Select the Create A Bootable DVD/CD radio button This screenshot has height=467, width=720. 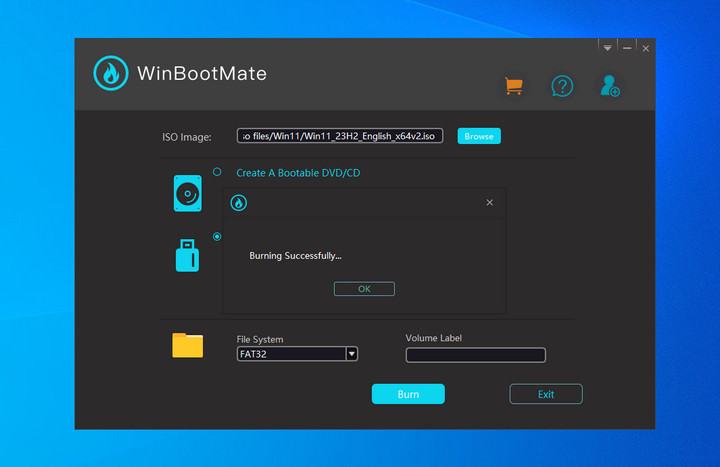pos(217,172)
